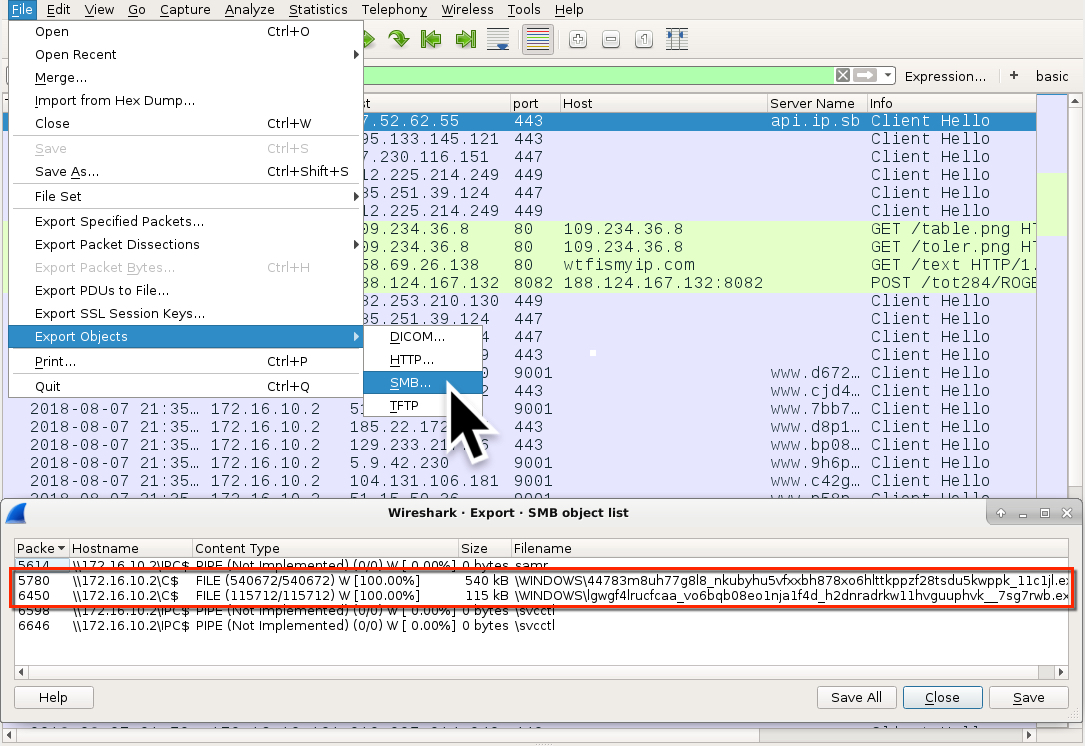Select SMB object row for packet 5780
1085x746 pixels.
tap(542, 581)
